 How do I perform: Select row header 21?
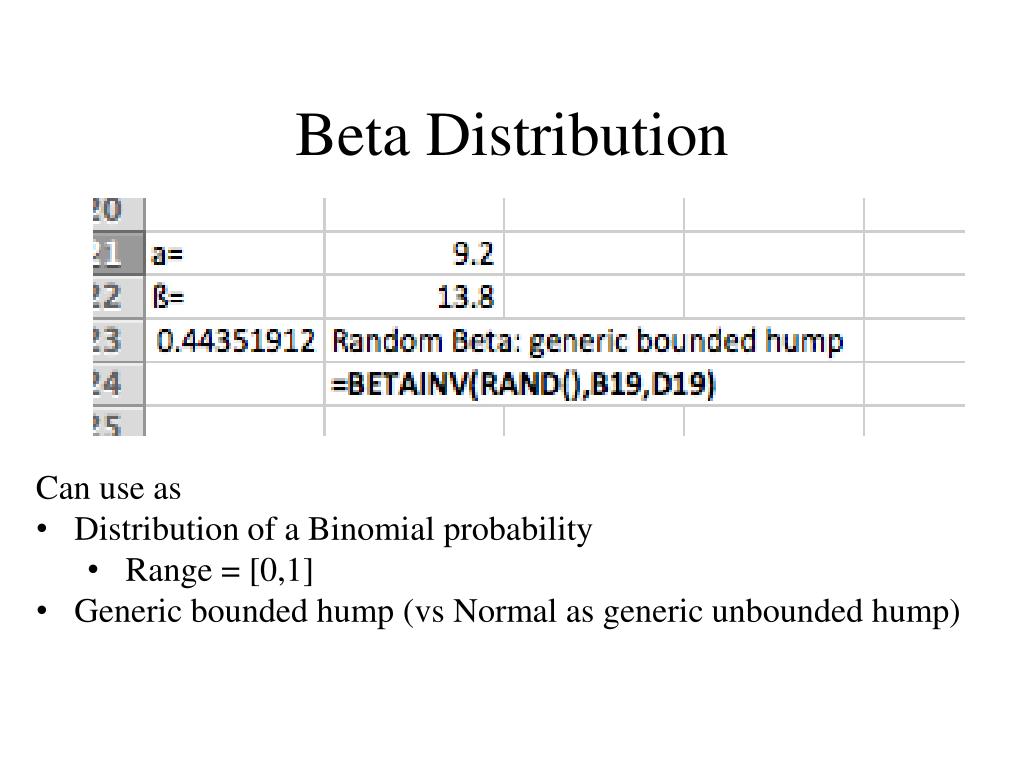(118, 253)
